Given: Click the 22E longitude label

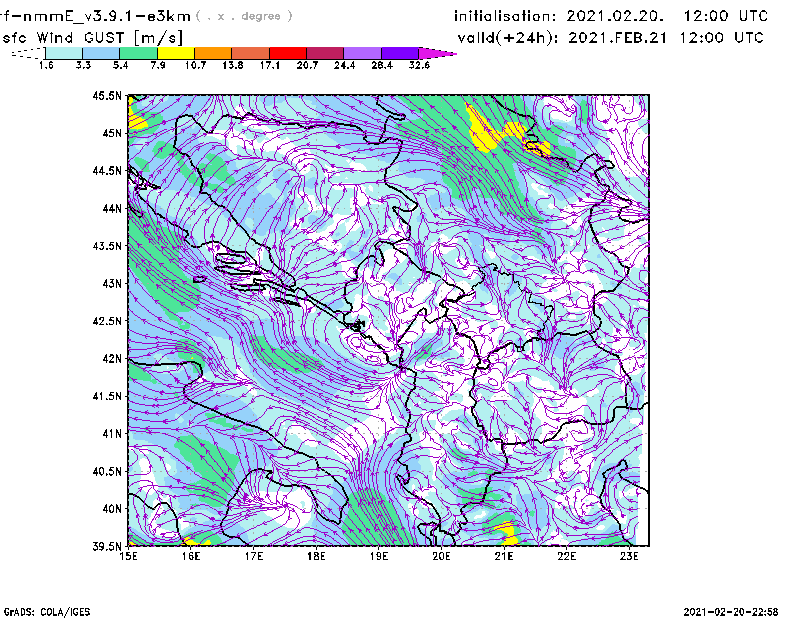Looking at the screenshot, I should coord(567,556).
